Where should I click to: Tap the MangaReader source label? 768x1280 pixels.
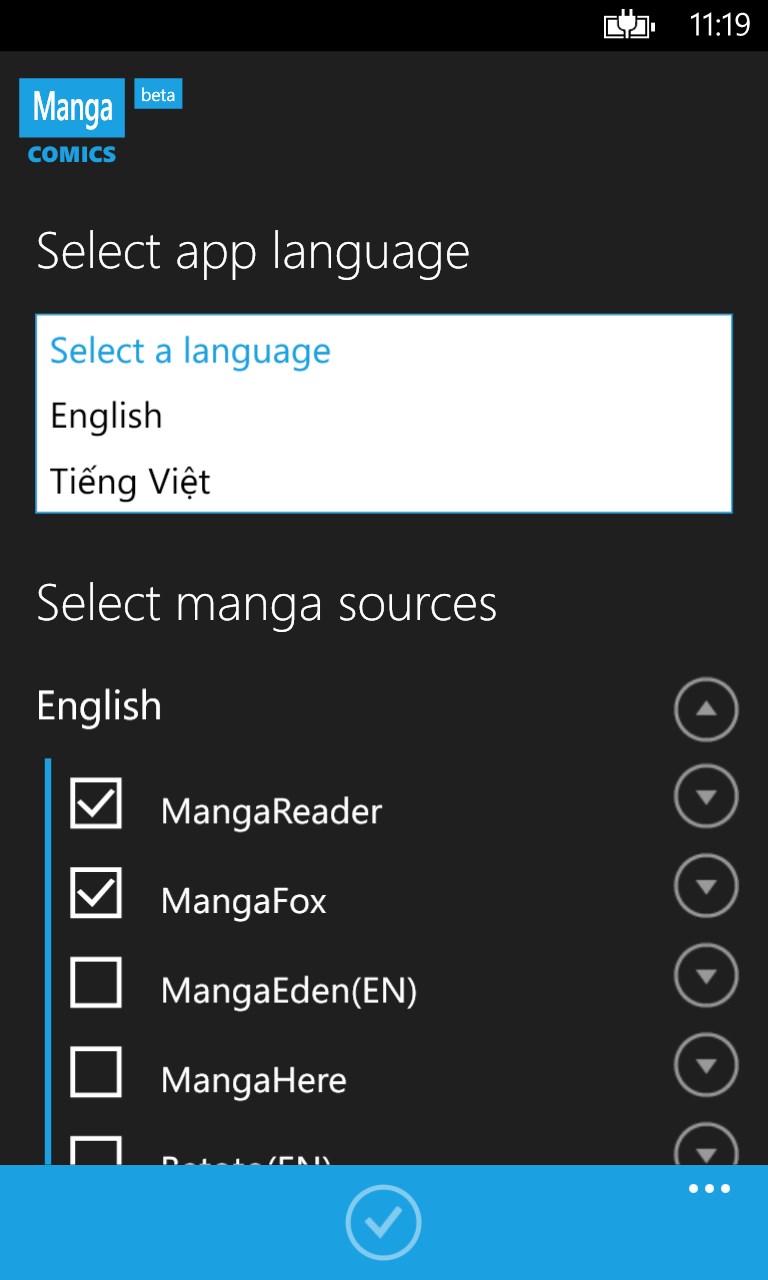click(271, 811)
